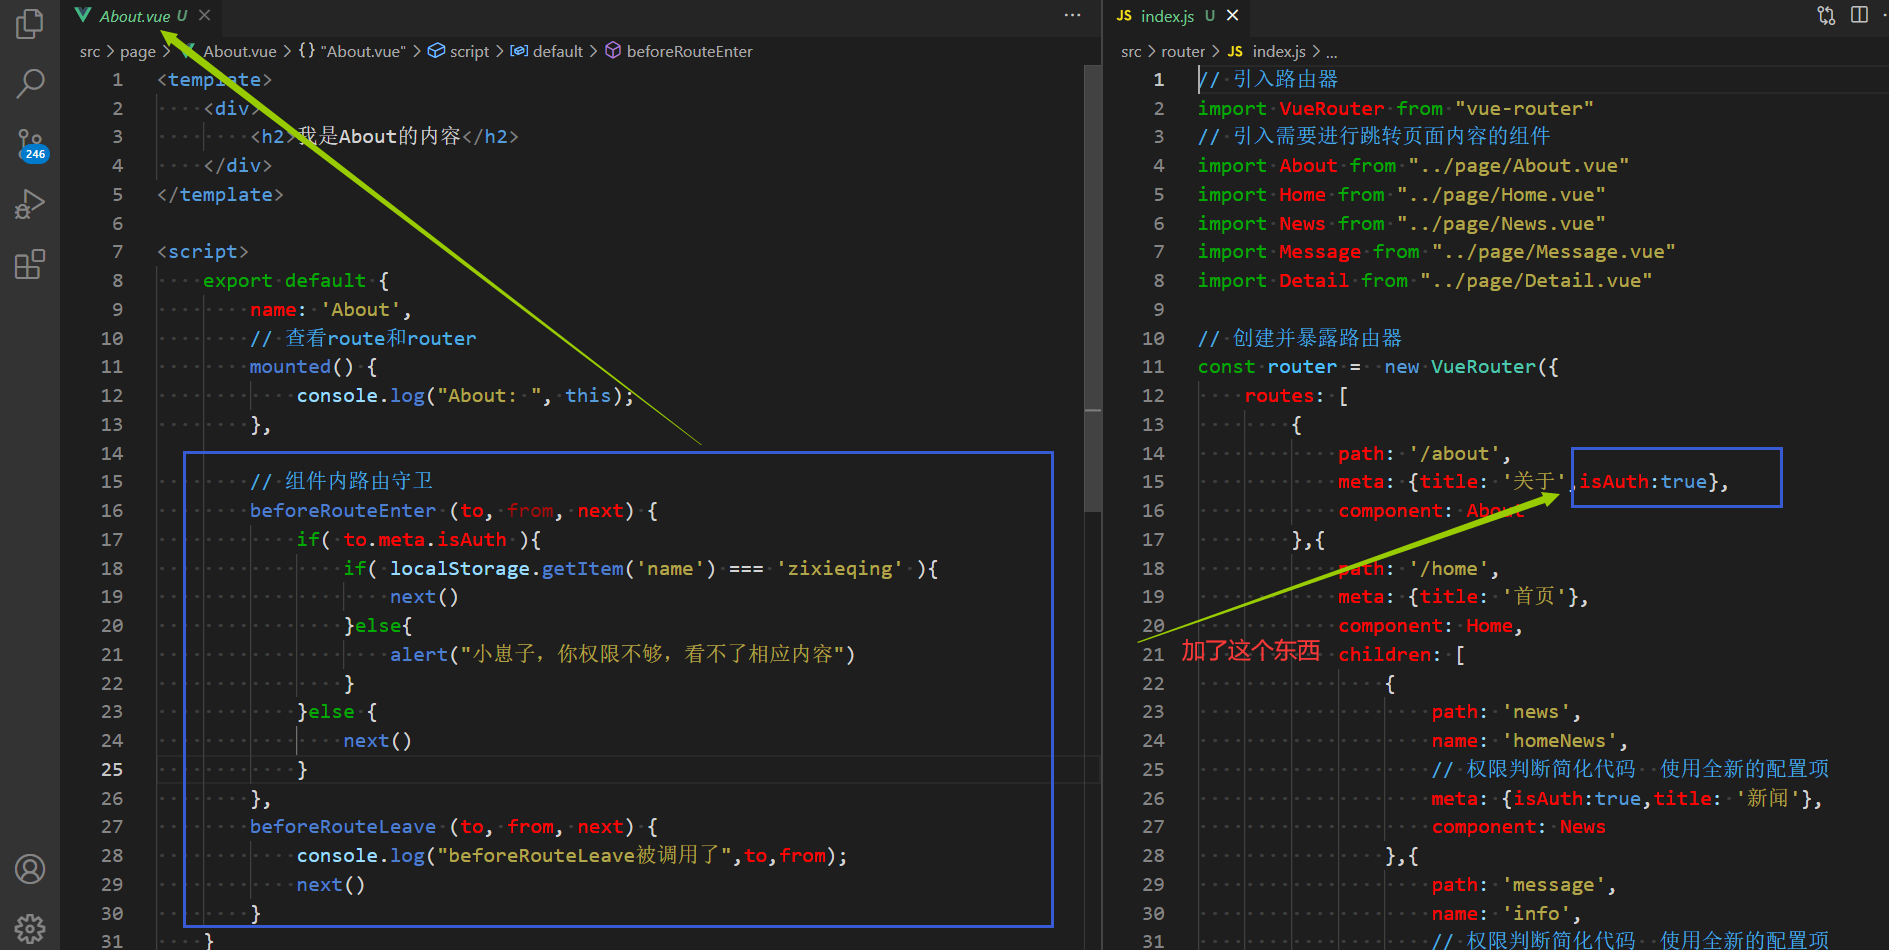Screen dimensions: 1889x950
Task: Click 'mounted()' on line 11
Action: click(x=302, y=367)
